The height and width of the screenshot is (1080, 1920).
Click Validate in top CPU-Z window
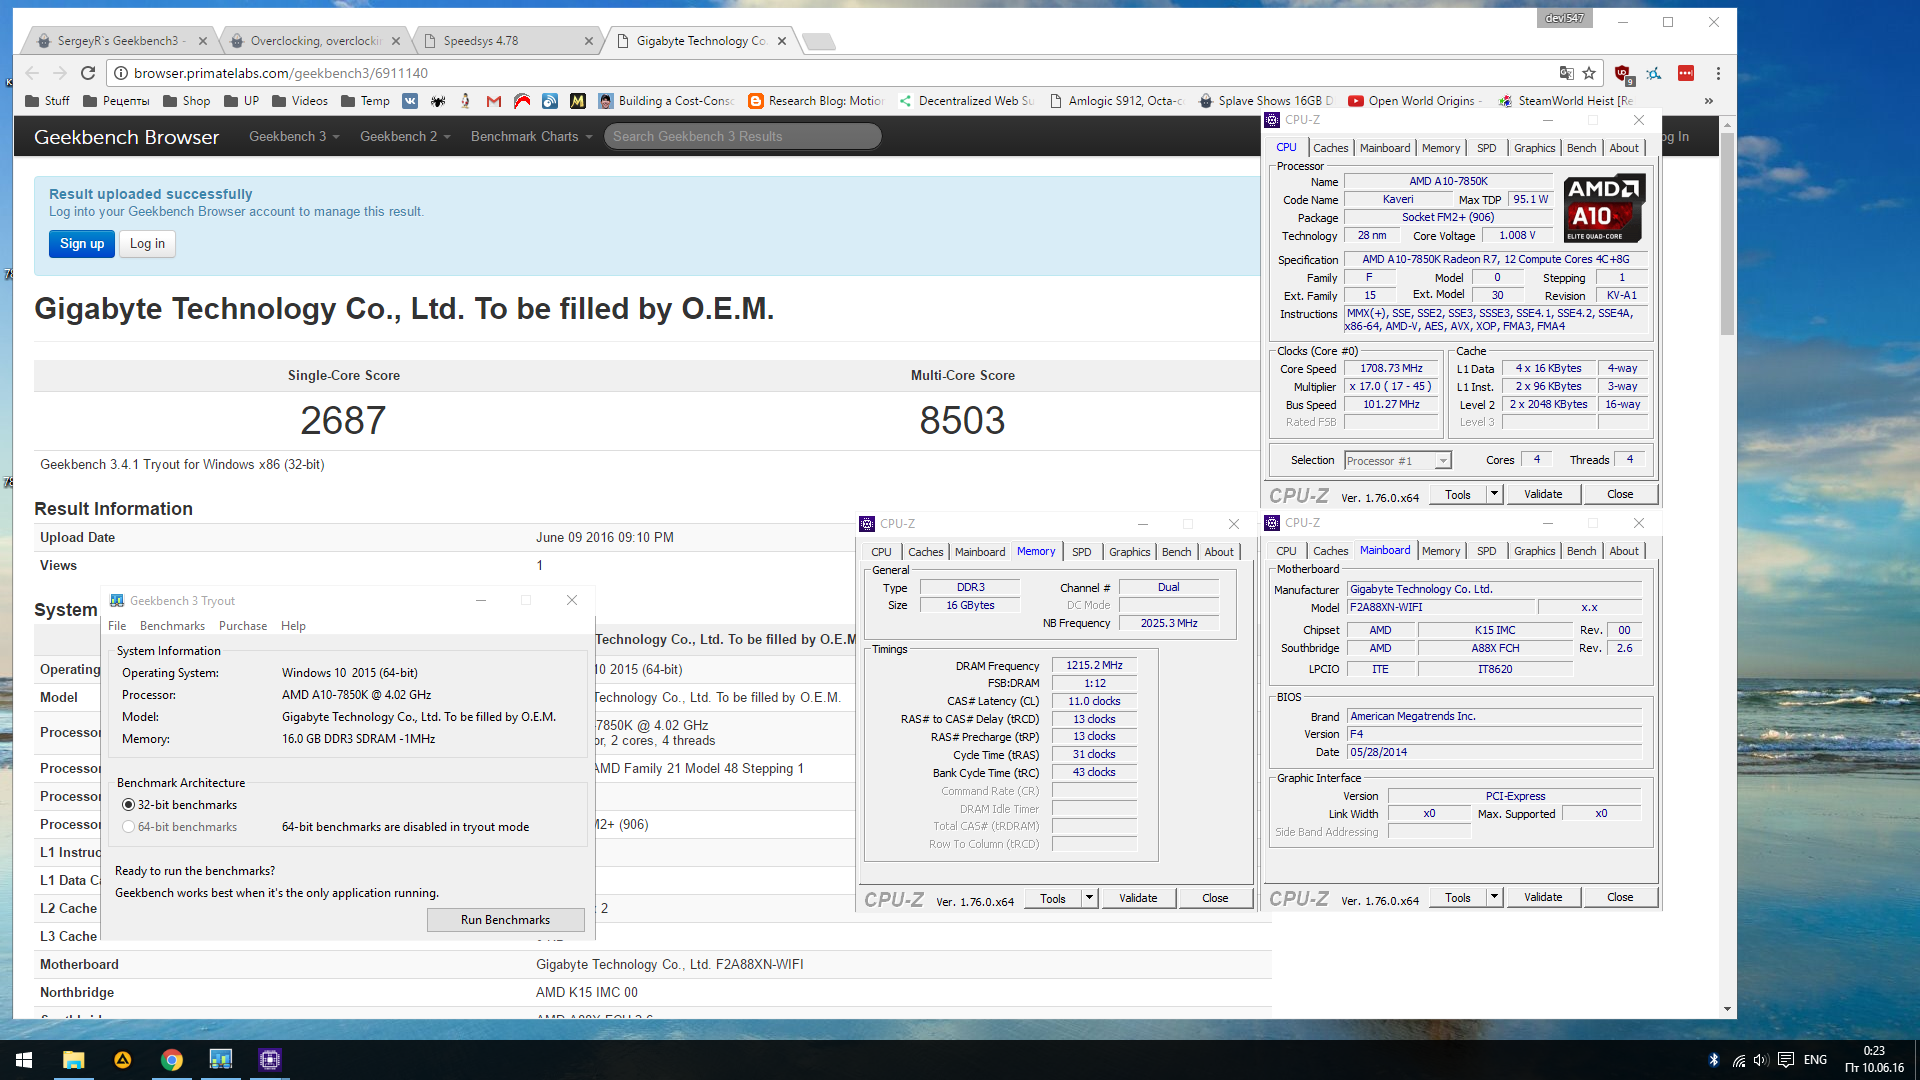pyautogui.click(x=1542, y=494)
